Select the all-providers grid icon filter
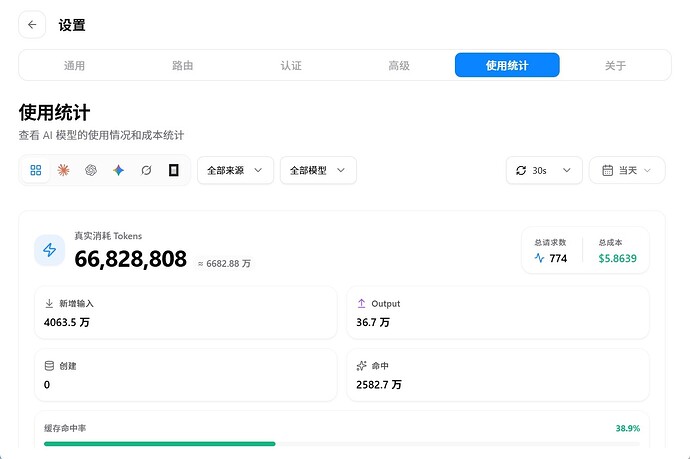 tap(36, 170)
